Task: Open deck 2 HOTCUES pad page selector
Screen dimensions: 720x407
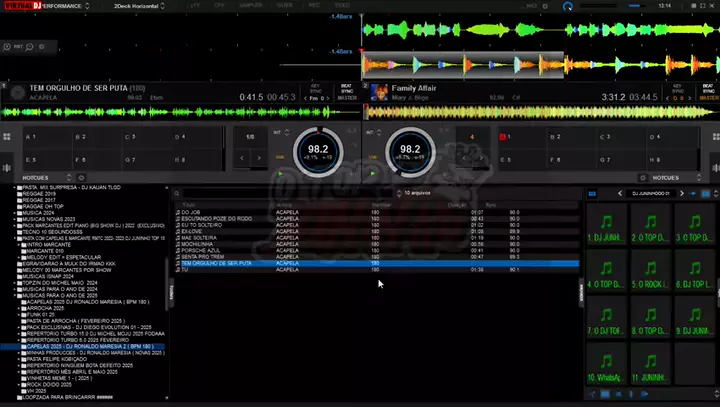Action: (x=676, y=178)
